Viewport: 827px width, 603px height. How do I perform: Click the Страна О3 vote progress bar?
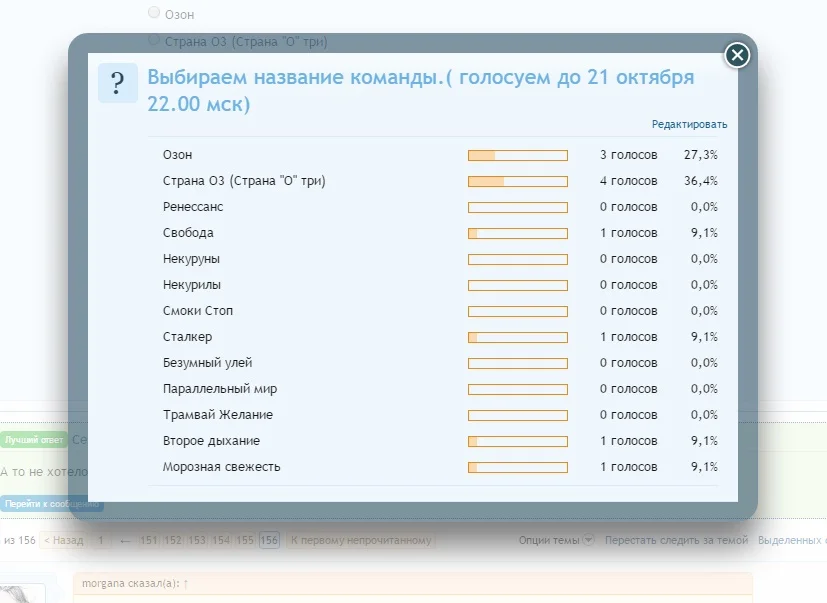[x=518, y=181]
